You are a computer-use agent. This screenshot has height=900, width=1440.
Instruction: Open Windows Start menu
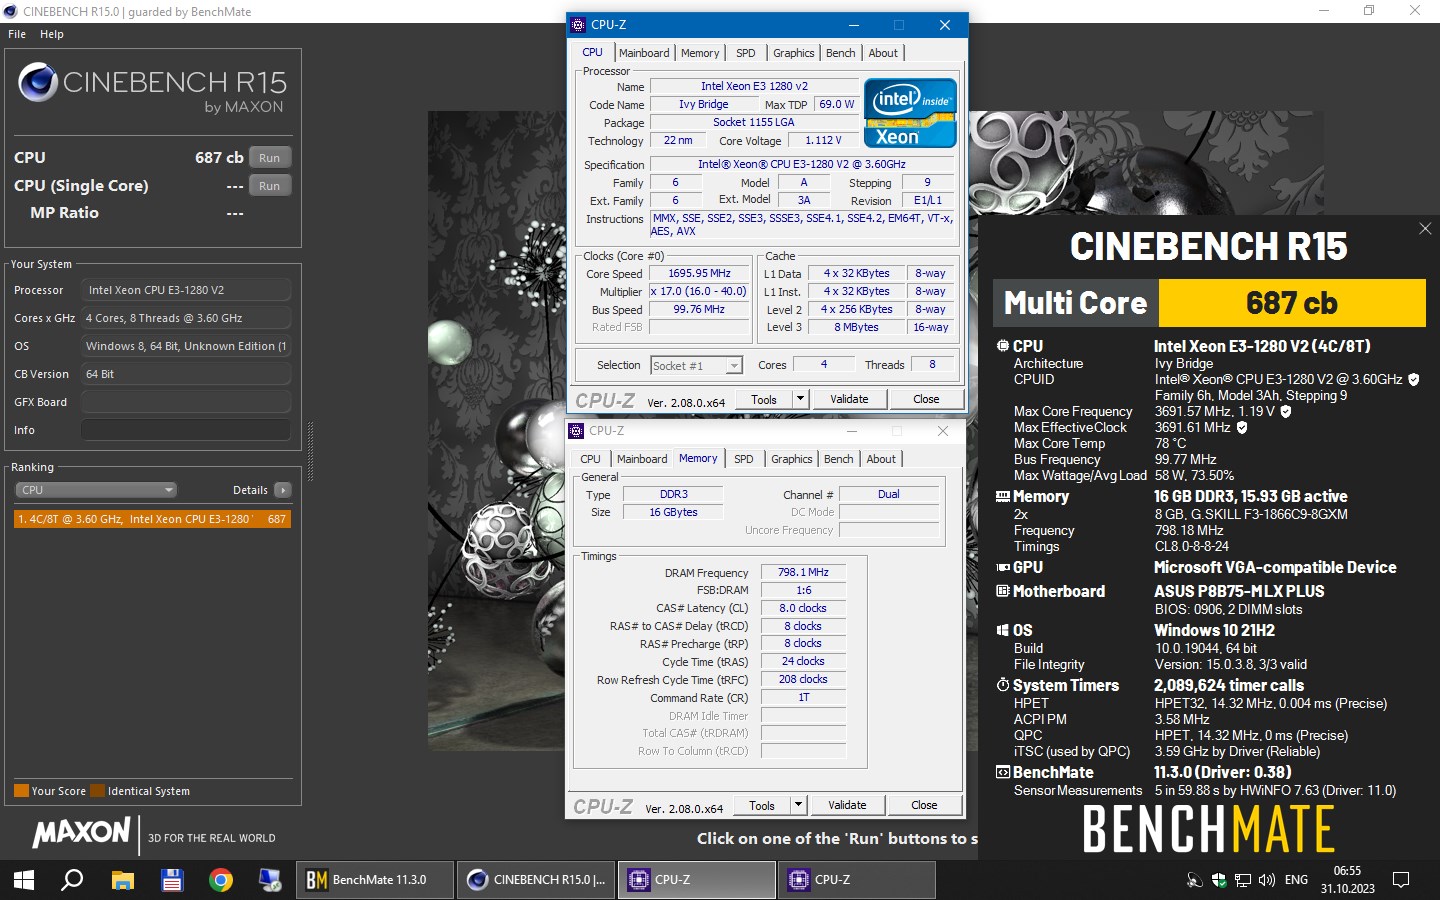coord(23,880)
